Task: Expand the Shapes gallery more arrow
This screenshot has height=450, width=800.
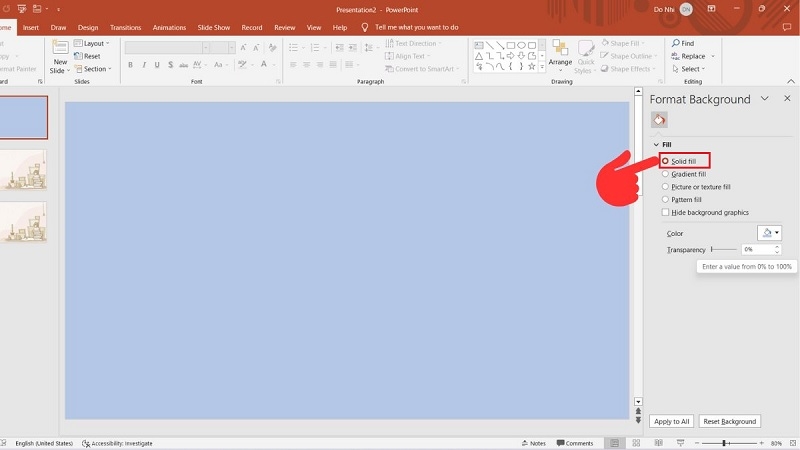Action: [542, 67]
